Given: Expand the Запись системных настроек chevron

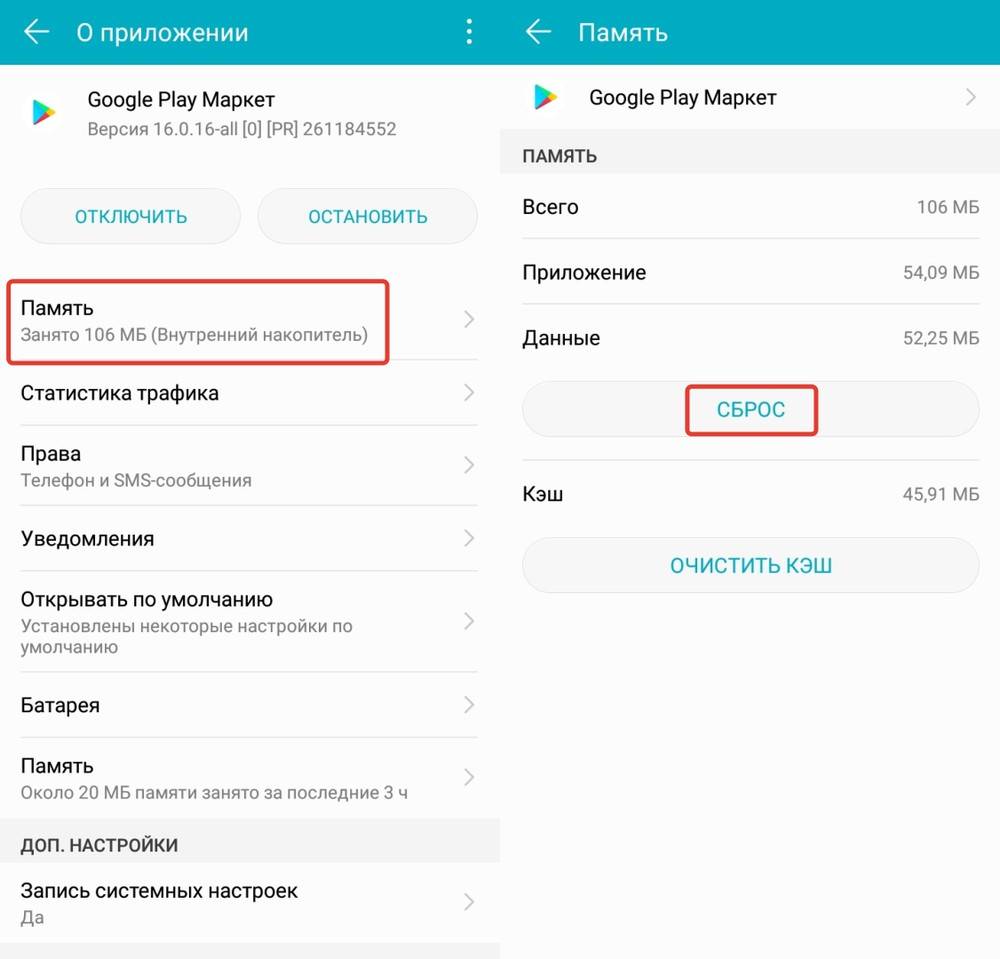Looking at the screenshot, I should click(x=468, y=902).
